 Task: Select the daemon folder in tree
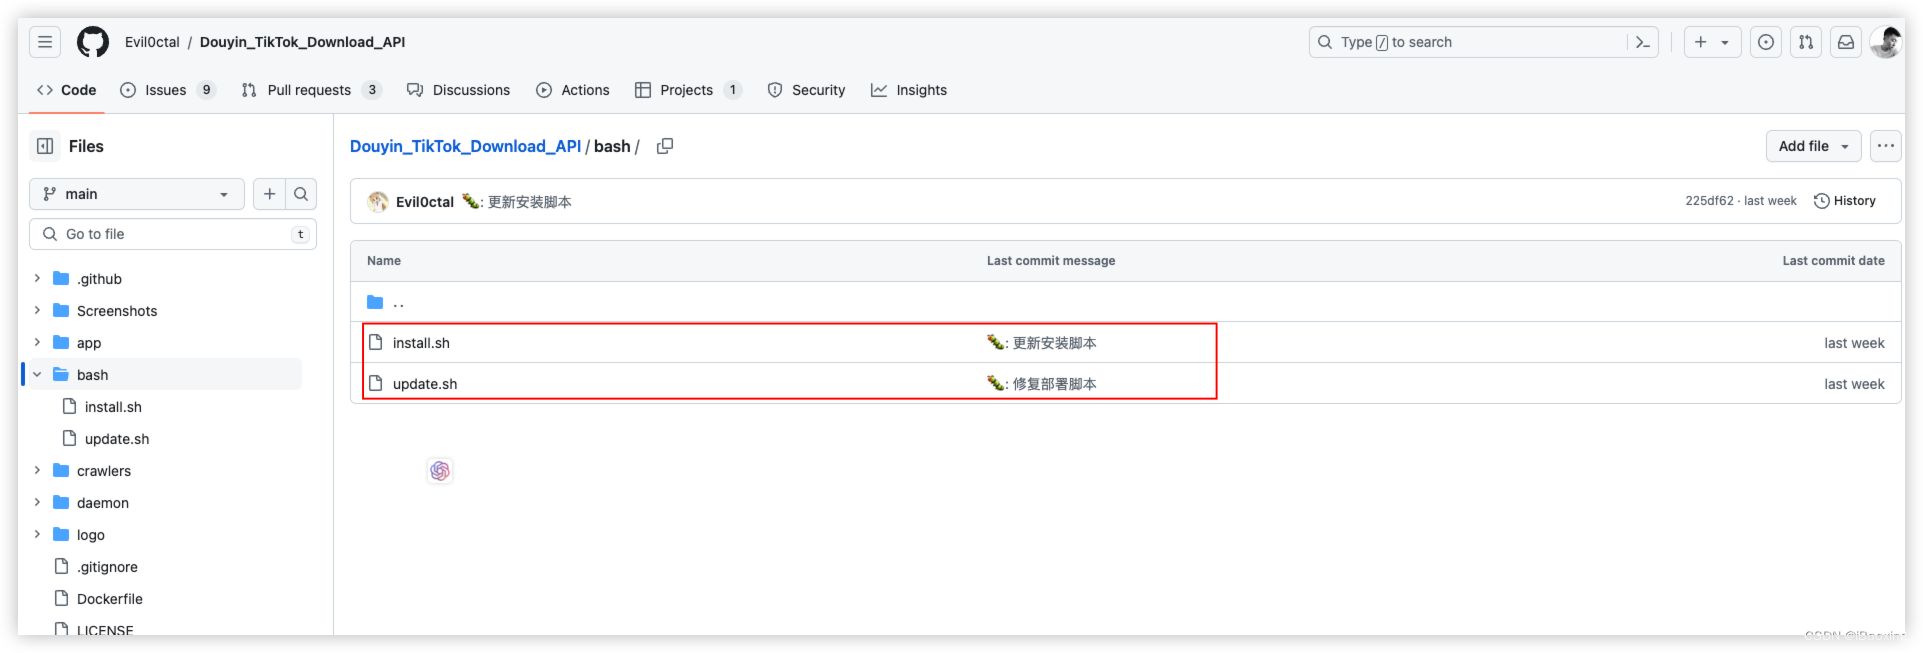(103, 503)
